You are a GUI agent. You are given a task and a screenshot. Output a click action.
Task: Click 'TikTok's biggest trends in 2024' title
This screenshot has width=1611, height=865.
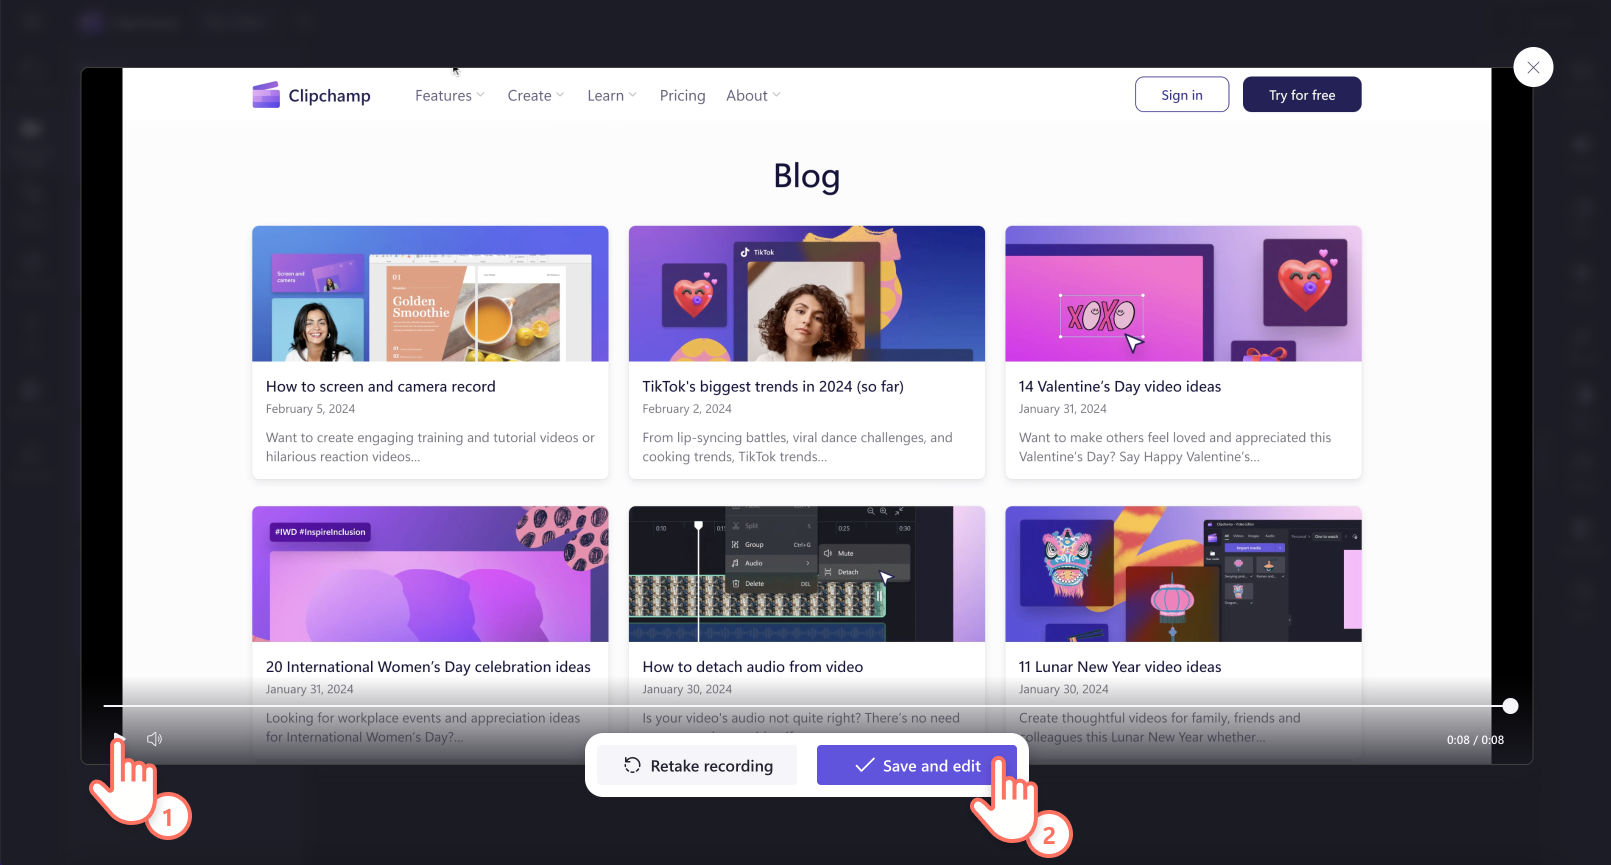pyautogui.click(x=773, y=387)
